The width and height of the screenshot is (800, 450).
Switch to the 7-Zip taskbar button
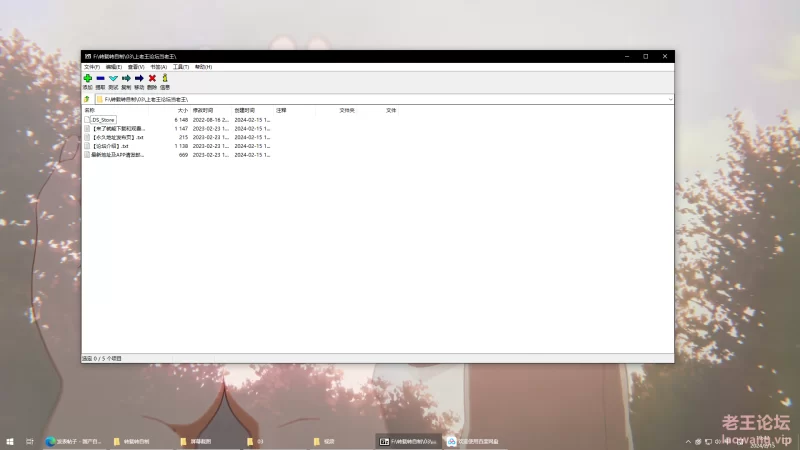click(409, 441)
